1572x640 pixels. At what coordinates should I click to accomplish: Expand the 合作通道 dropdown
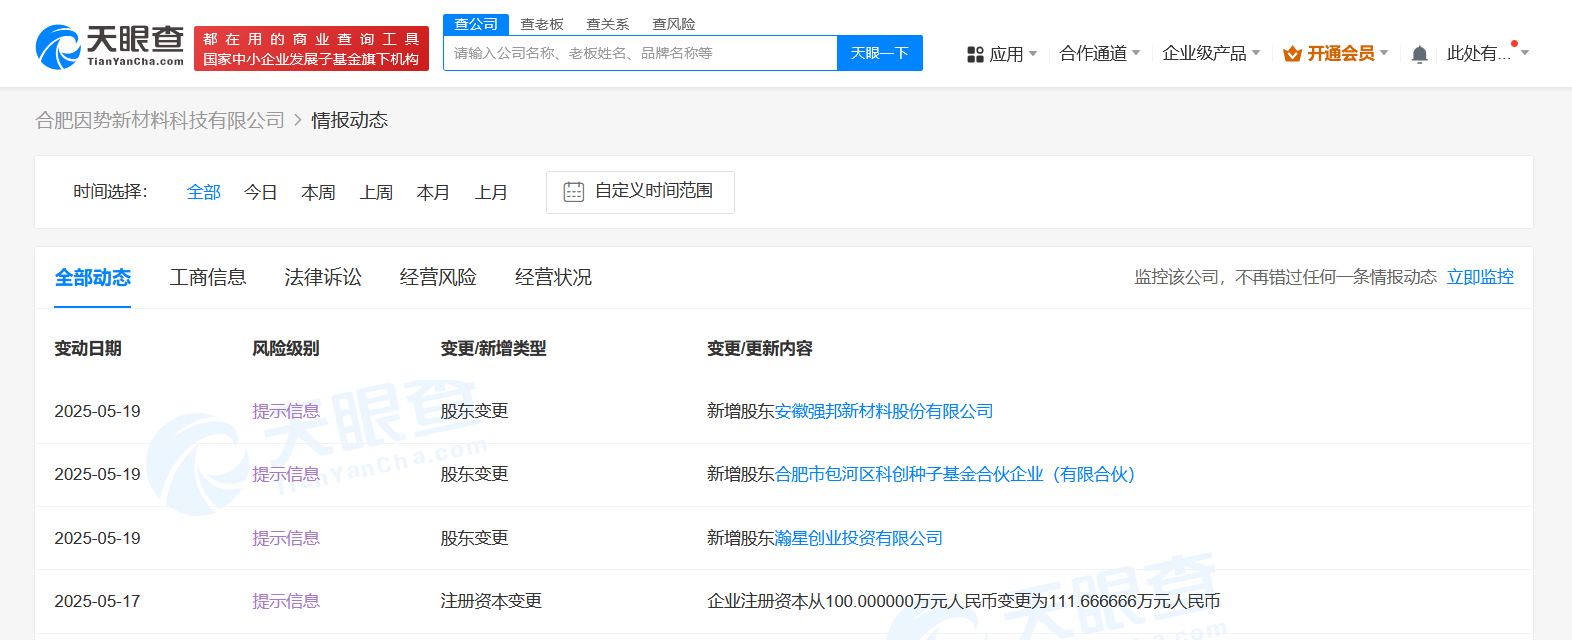coord(1099,54)
